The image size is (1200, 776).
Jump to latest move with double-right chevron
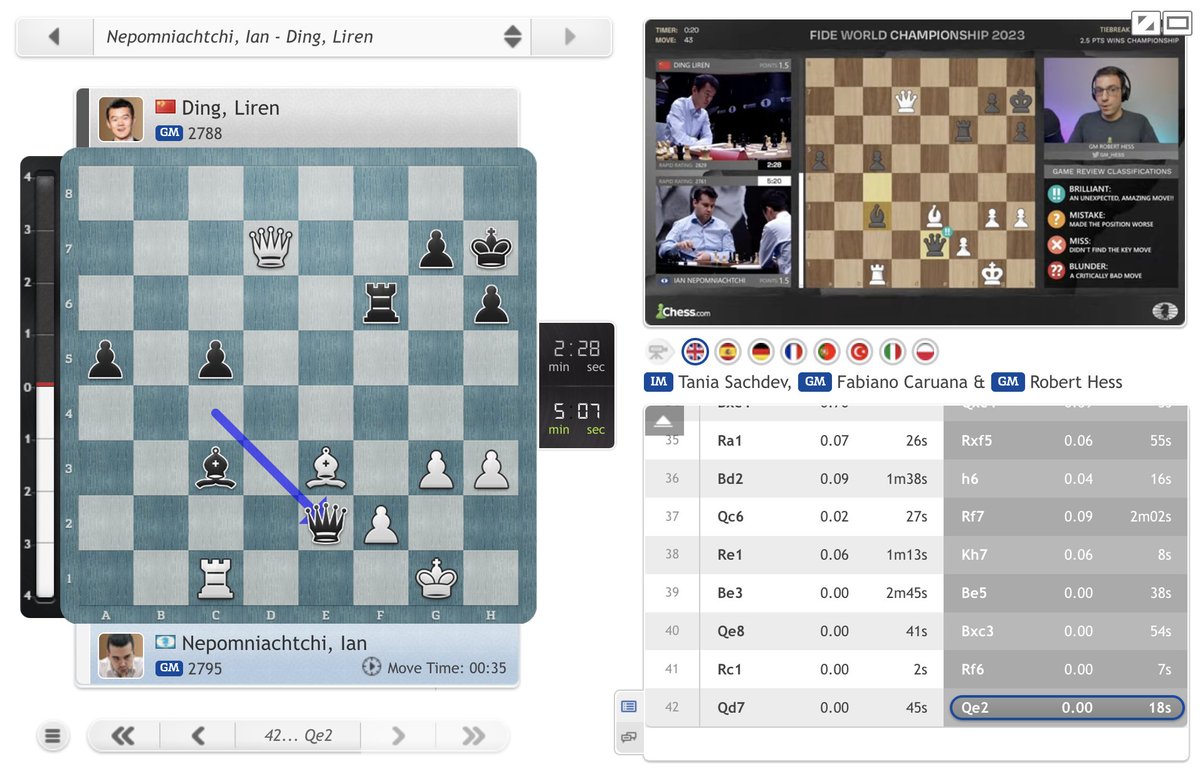(x=471, y=735)
